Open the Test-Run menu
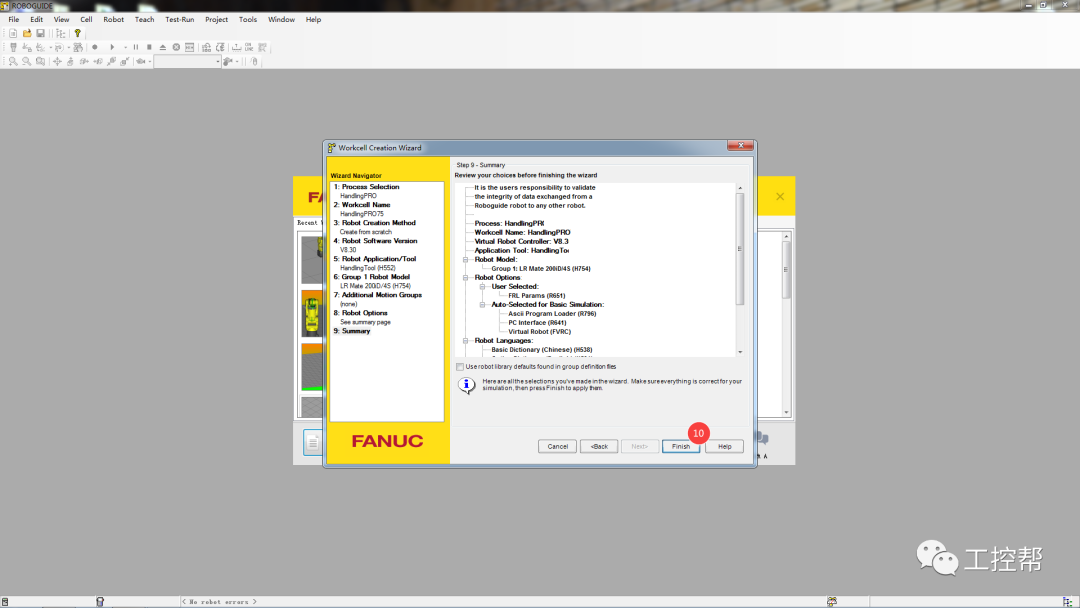The width and height of the screenshot is (1080, 608). coord(180,19)
